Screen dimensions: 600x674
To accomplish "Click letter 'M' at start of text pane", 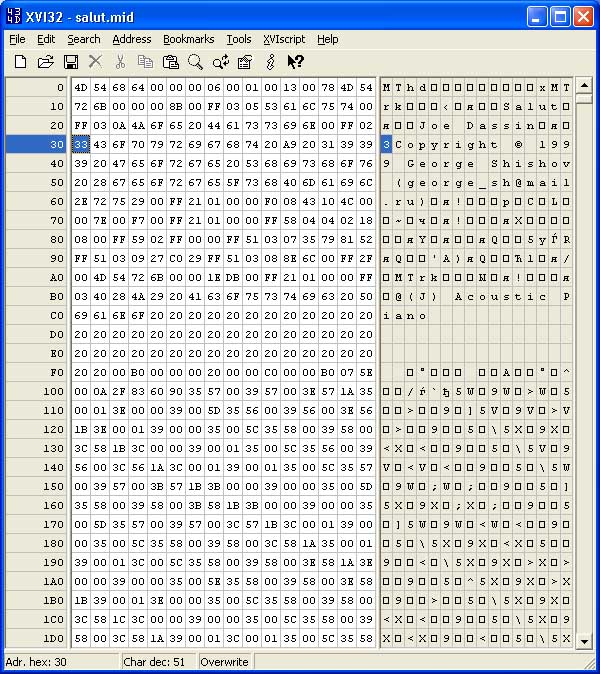I will tap(386, 88).
